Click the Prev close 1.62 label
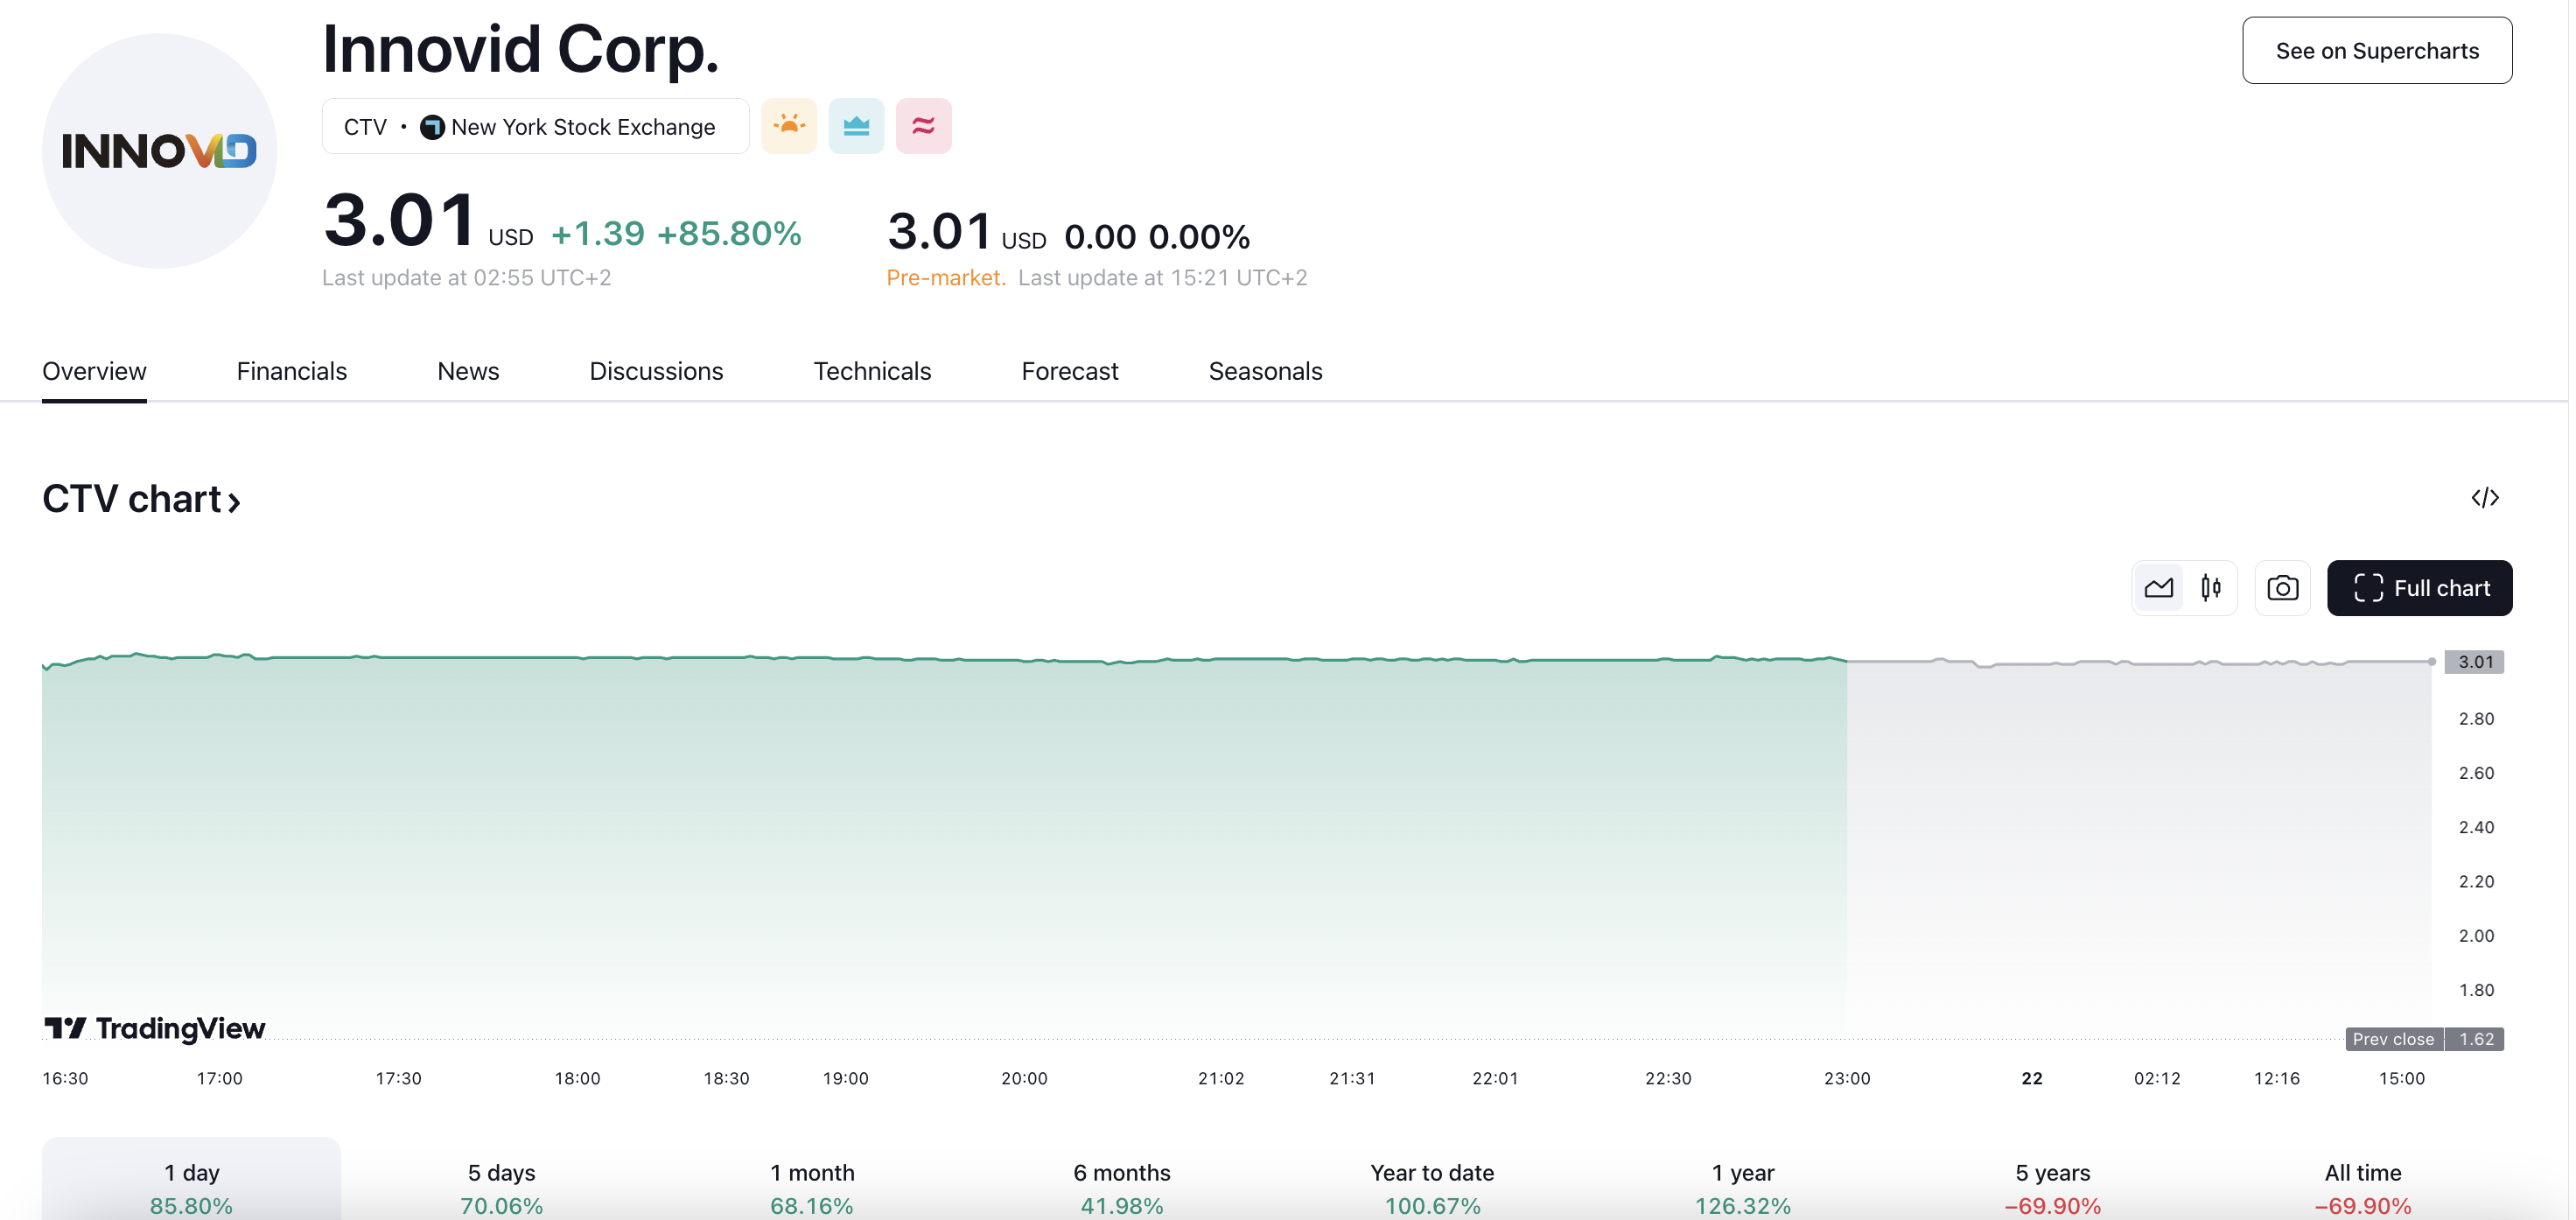2576x1220 pixels. tap(2423, 1039)
